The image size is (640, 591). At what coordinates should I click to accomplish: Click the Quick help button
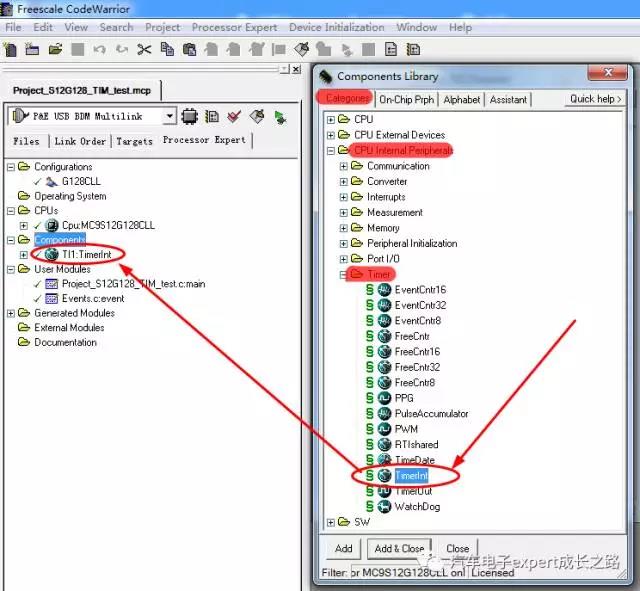595,99
